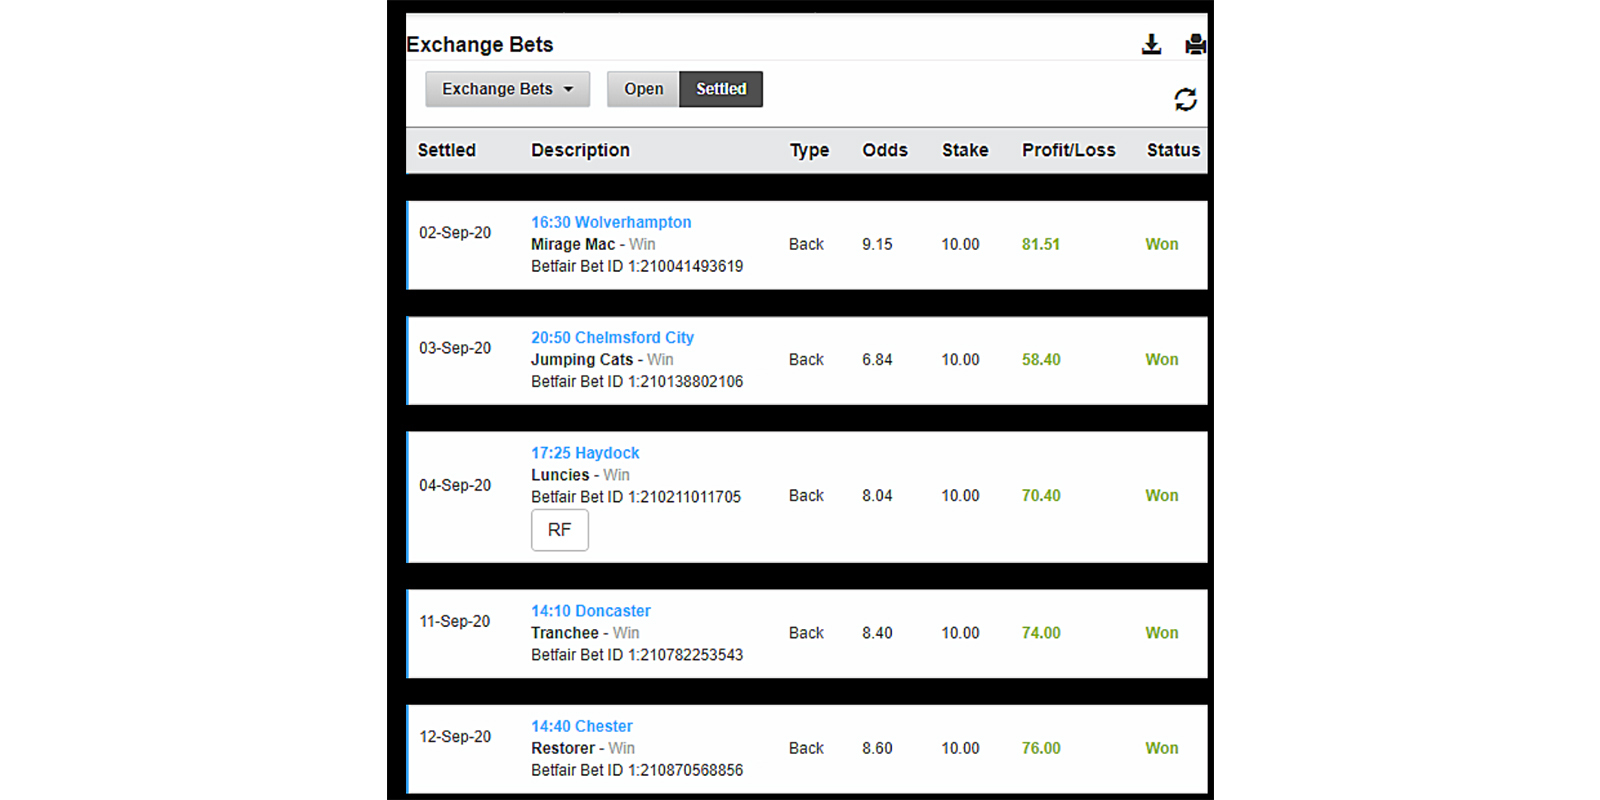Click Betfair Bet ID 1:210138802106
Screen dimensions: 1600x800
[x=637, y=382]
